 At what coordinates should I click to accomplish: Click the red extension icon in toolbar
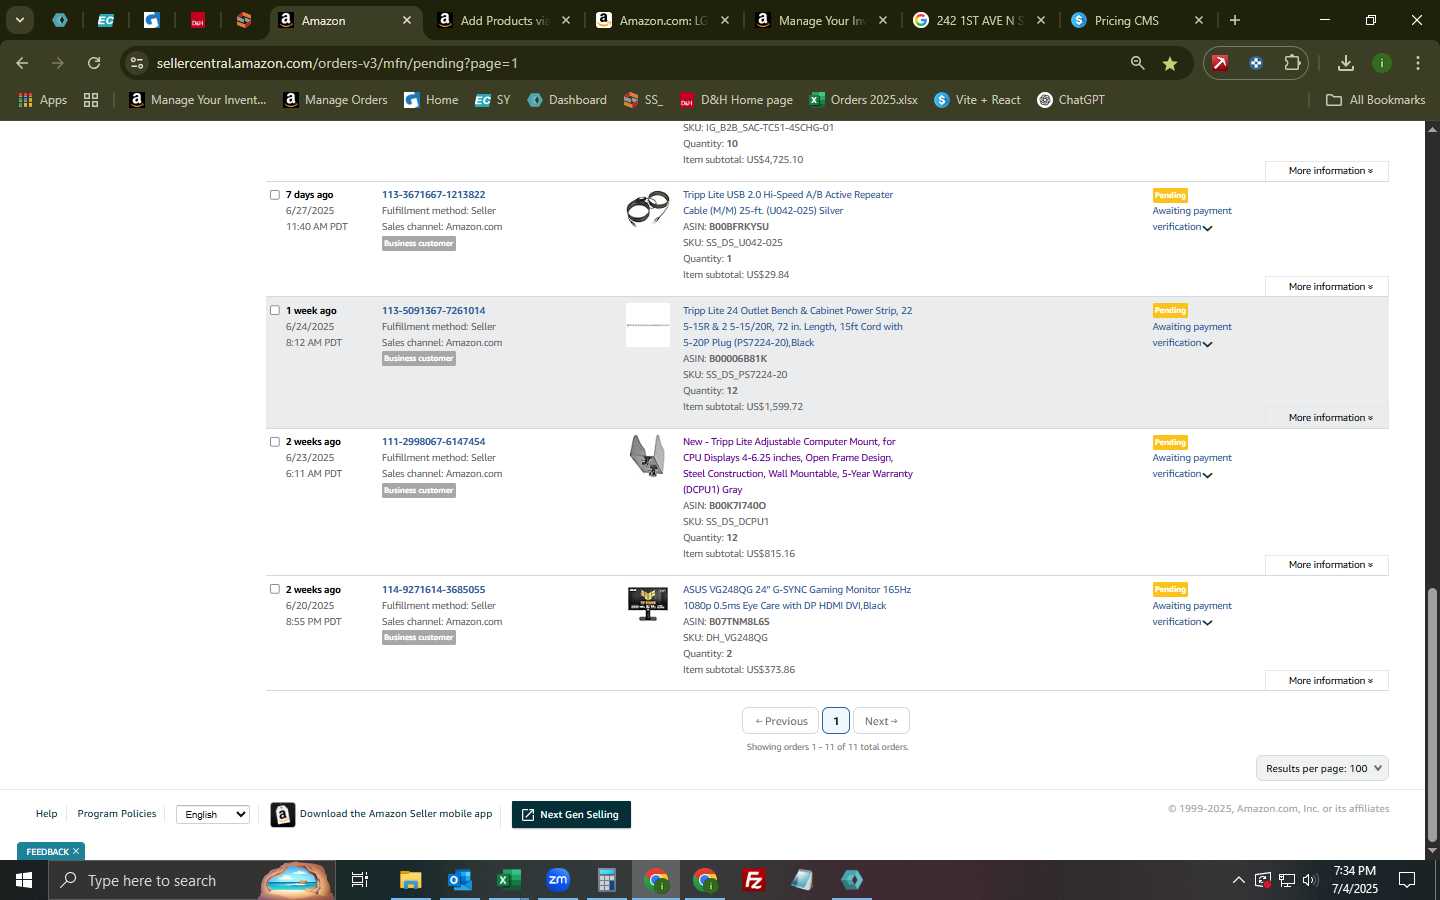[x=1220, y=63]
